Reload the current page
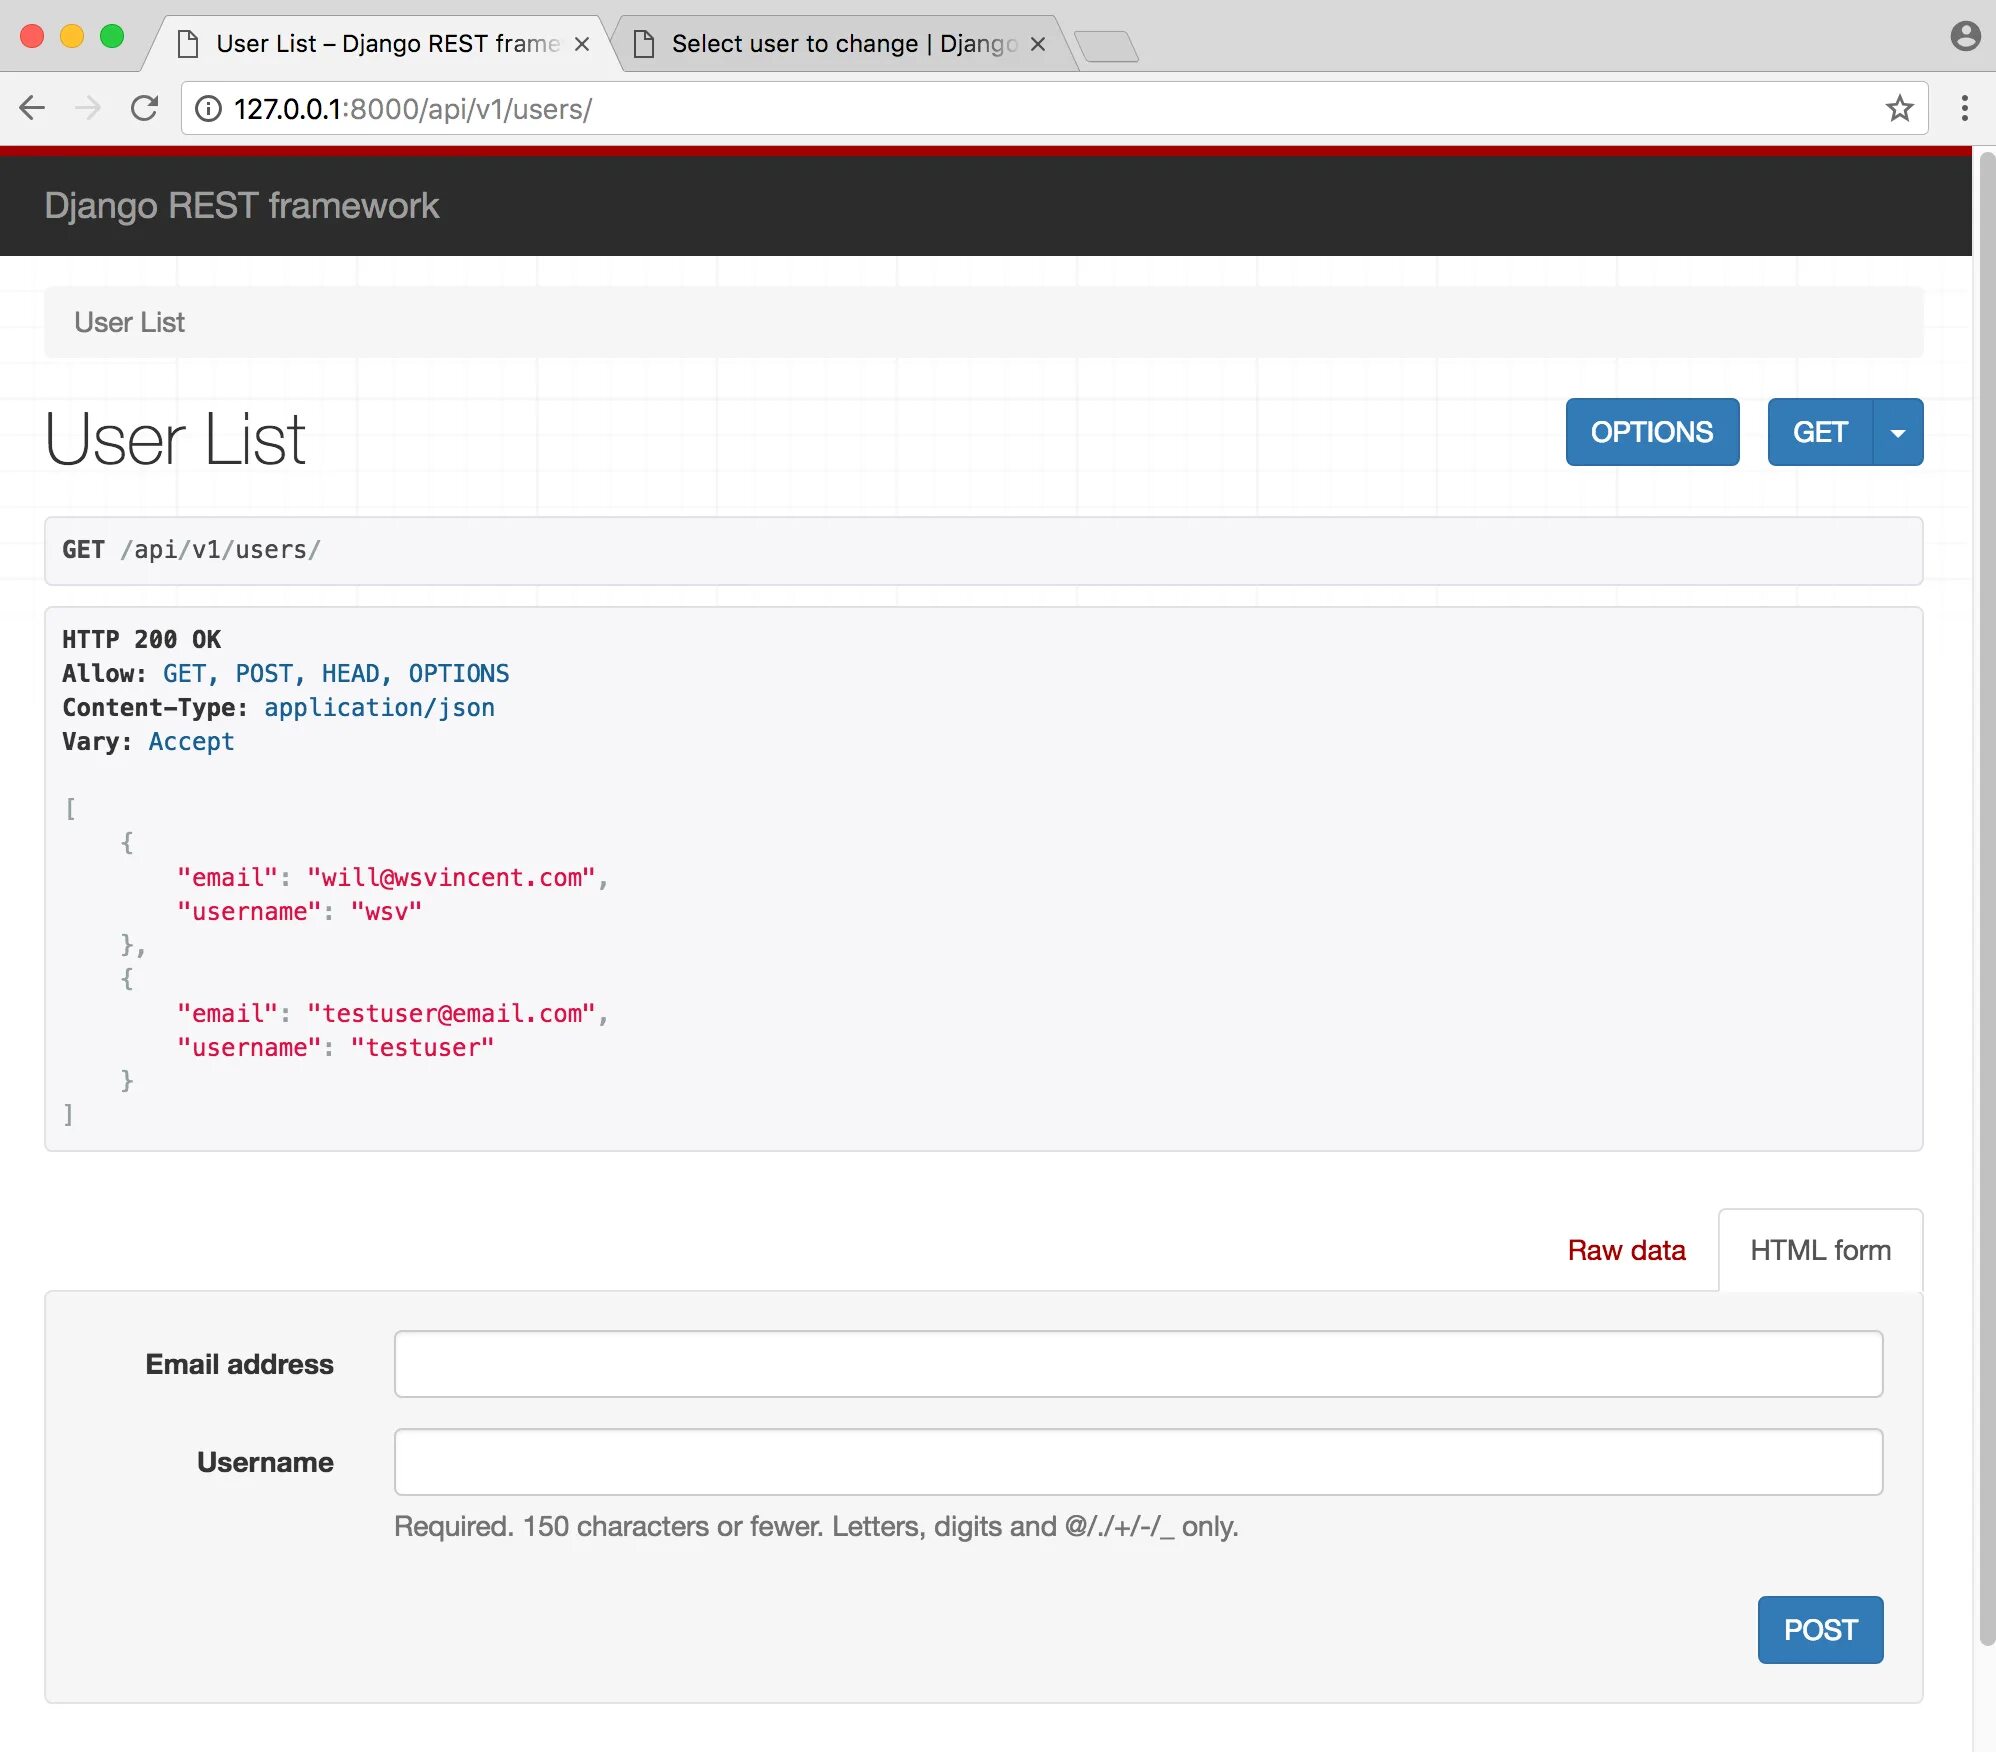1996x1752 pixels. click(x=145, y=108)
